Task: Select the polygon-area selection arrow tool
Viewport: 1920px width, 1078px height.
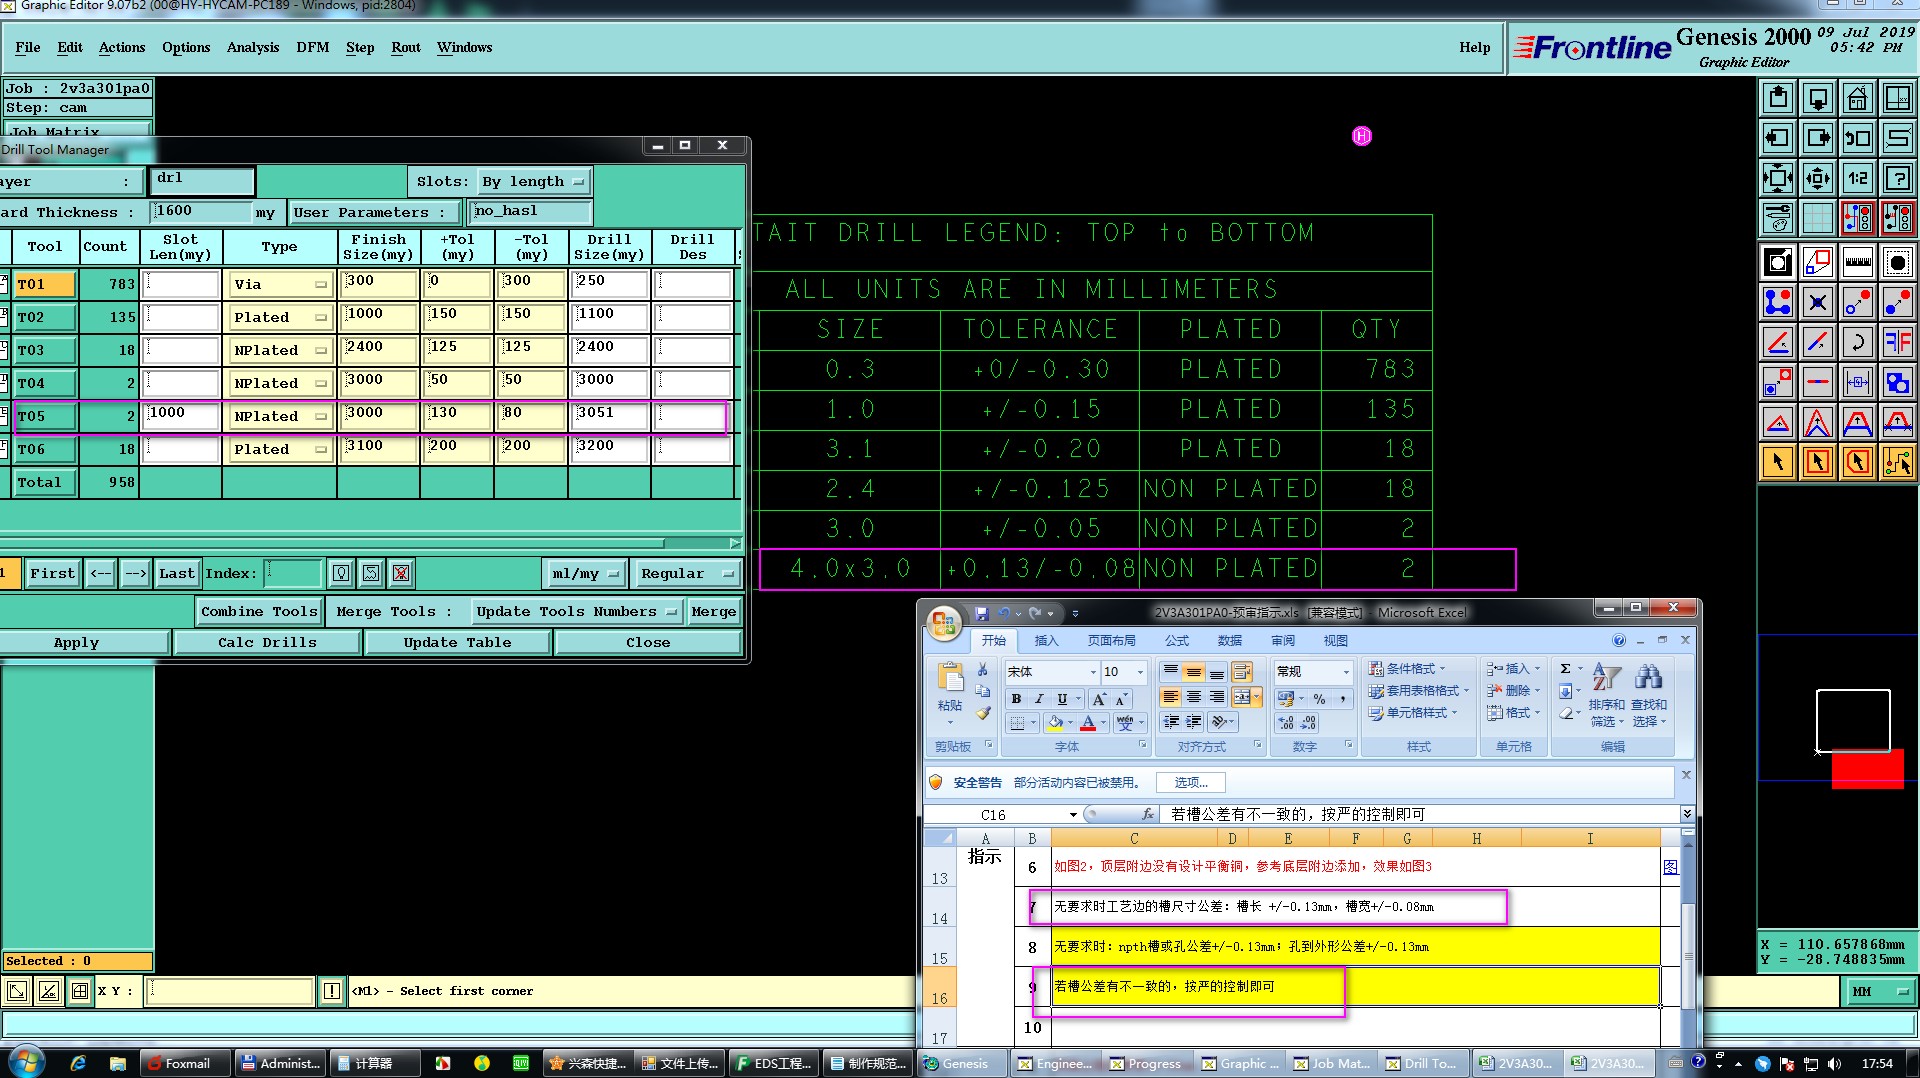Action: point(1857,462)
